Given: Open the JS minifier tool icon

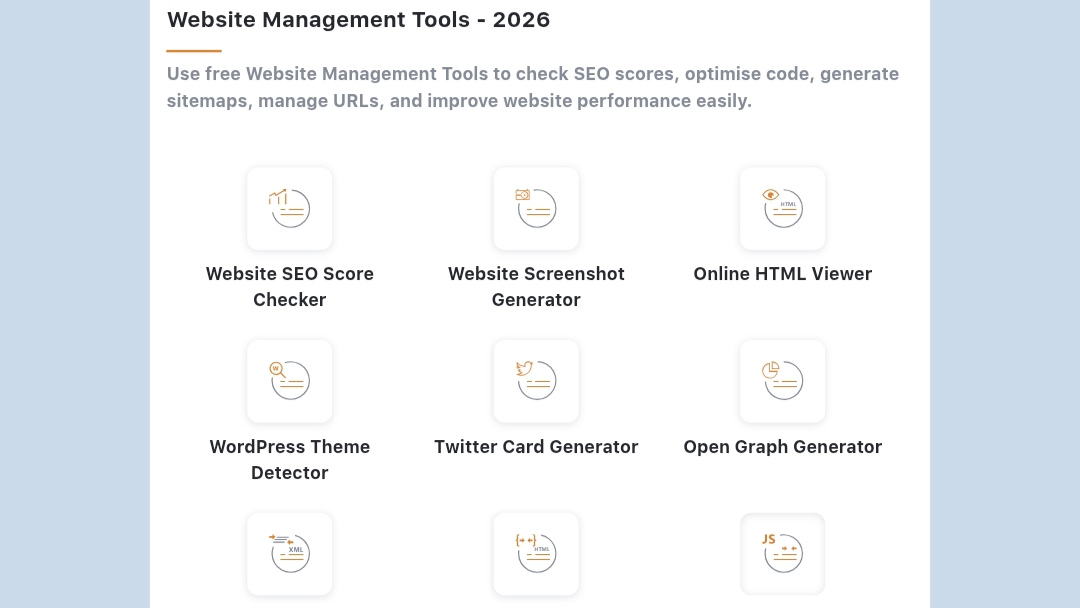Looking at the screenshot, I should tap(782, 553).
